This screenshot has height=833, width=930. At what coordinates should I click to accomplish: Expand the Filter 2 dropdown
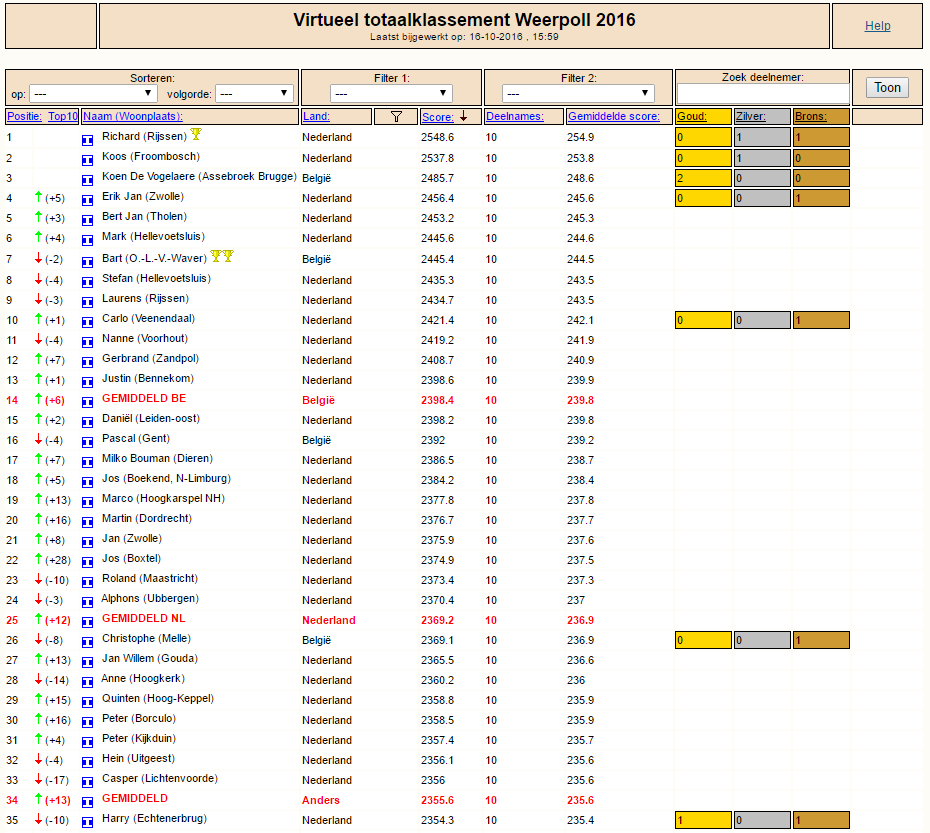(578, 93)
